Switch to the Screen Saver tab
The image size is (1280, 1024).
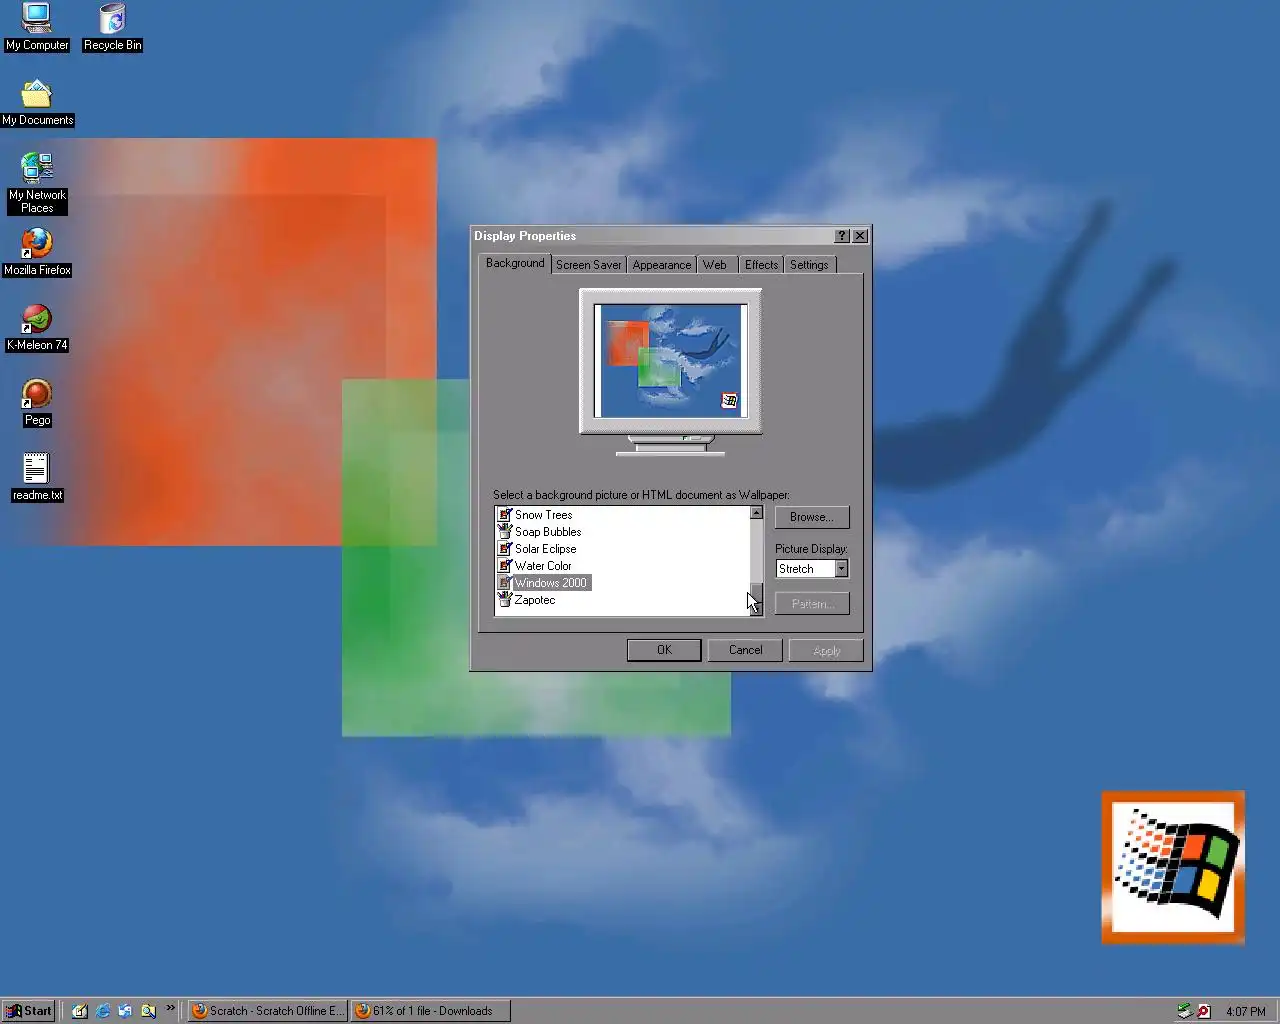(x=588, y=265)
